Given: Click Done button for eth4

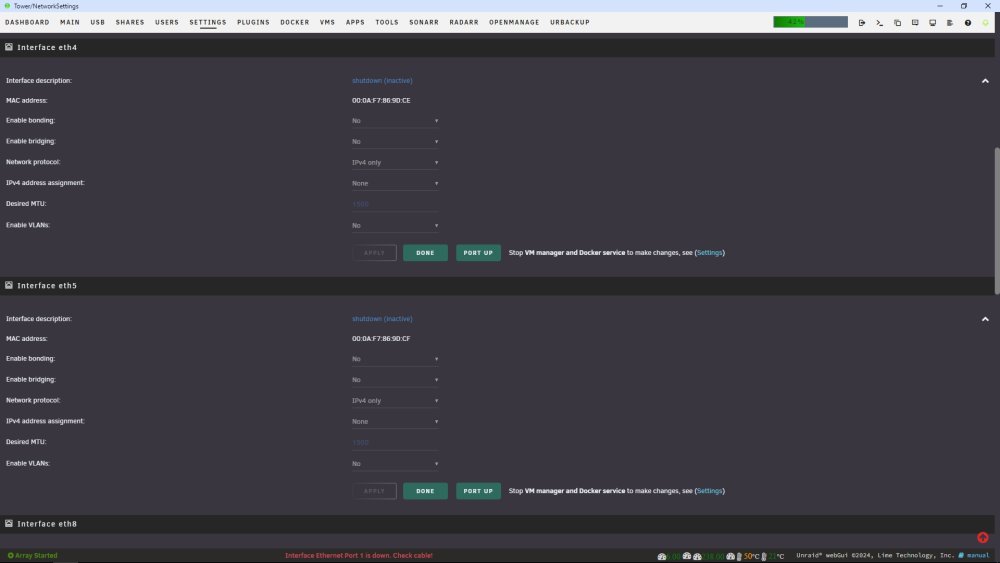Looking at the screenshot, I should [x=425, y=253].
